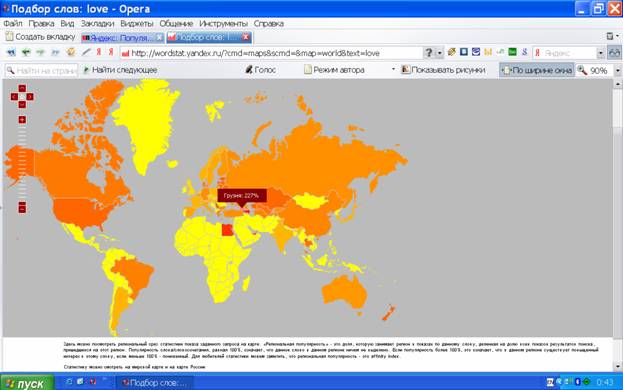Viewport: 623px width, 390px height.
Task: Go forward with the green forward arrow
Action: click(40, 52)
